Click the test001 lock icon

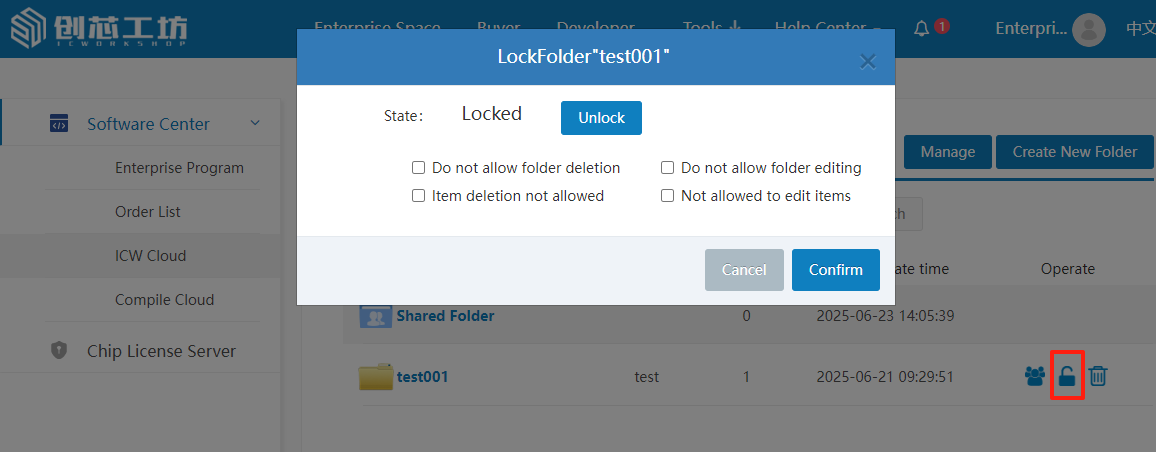(1067, 377)
